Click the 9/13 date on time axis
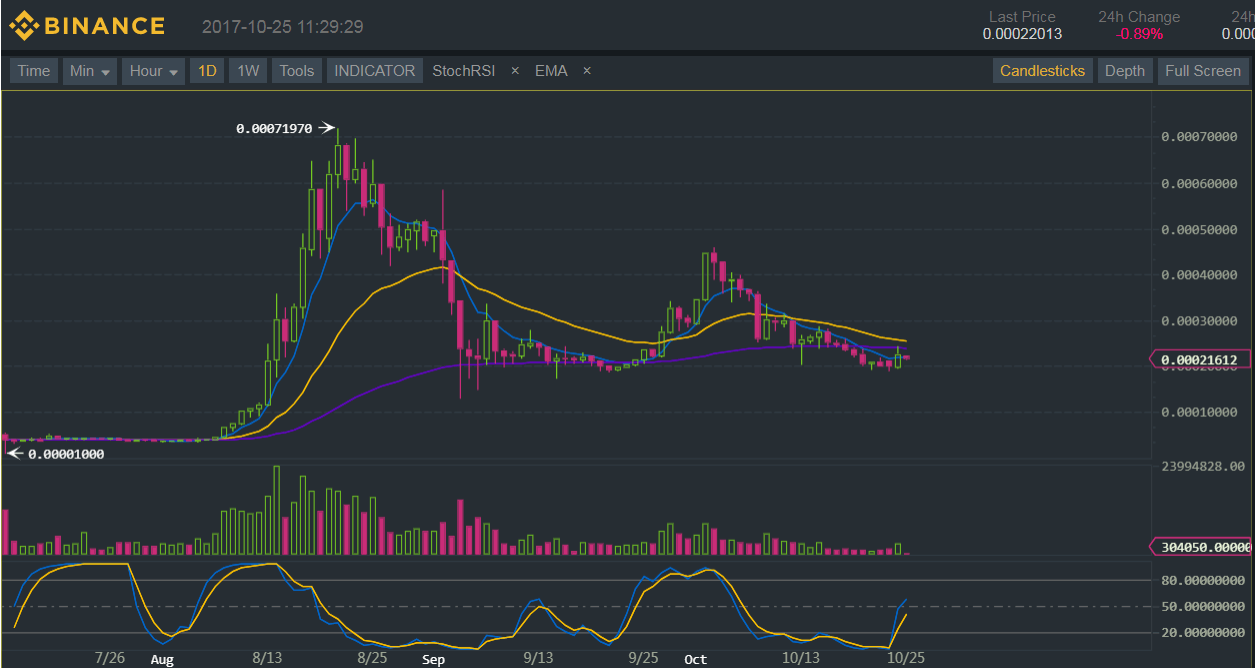Viewport: 1255px width, 668px height. (x=538, y=658)
